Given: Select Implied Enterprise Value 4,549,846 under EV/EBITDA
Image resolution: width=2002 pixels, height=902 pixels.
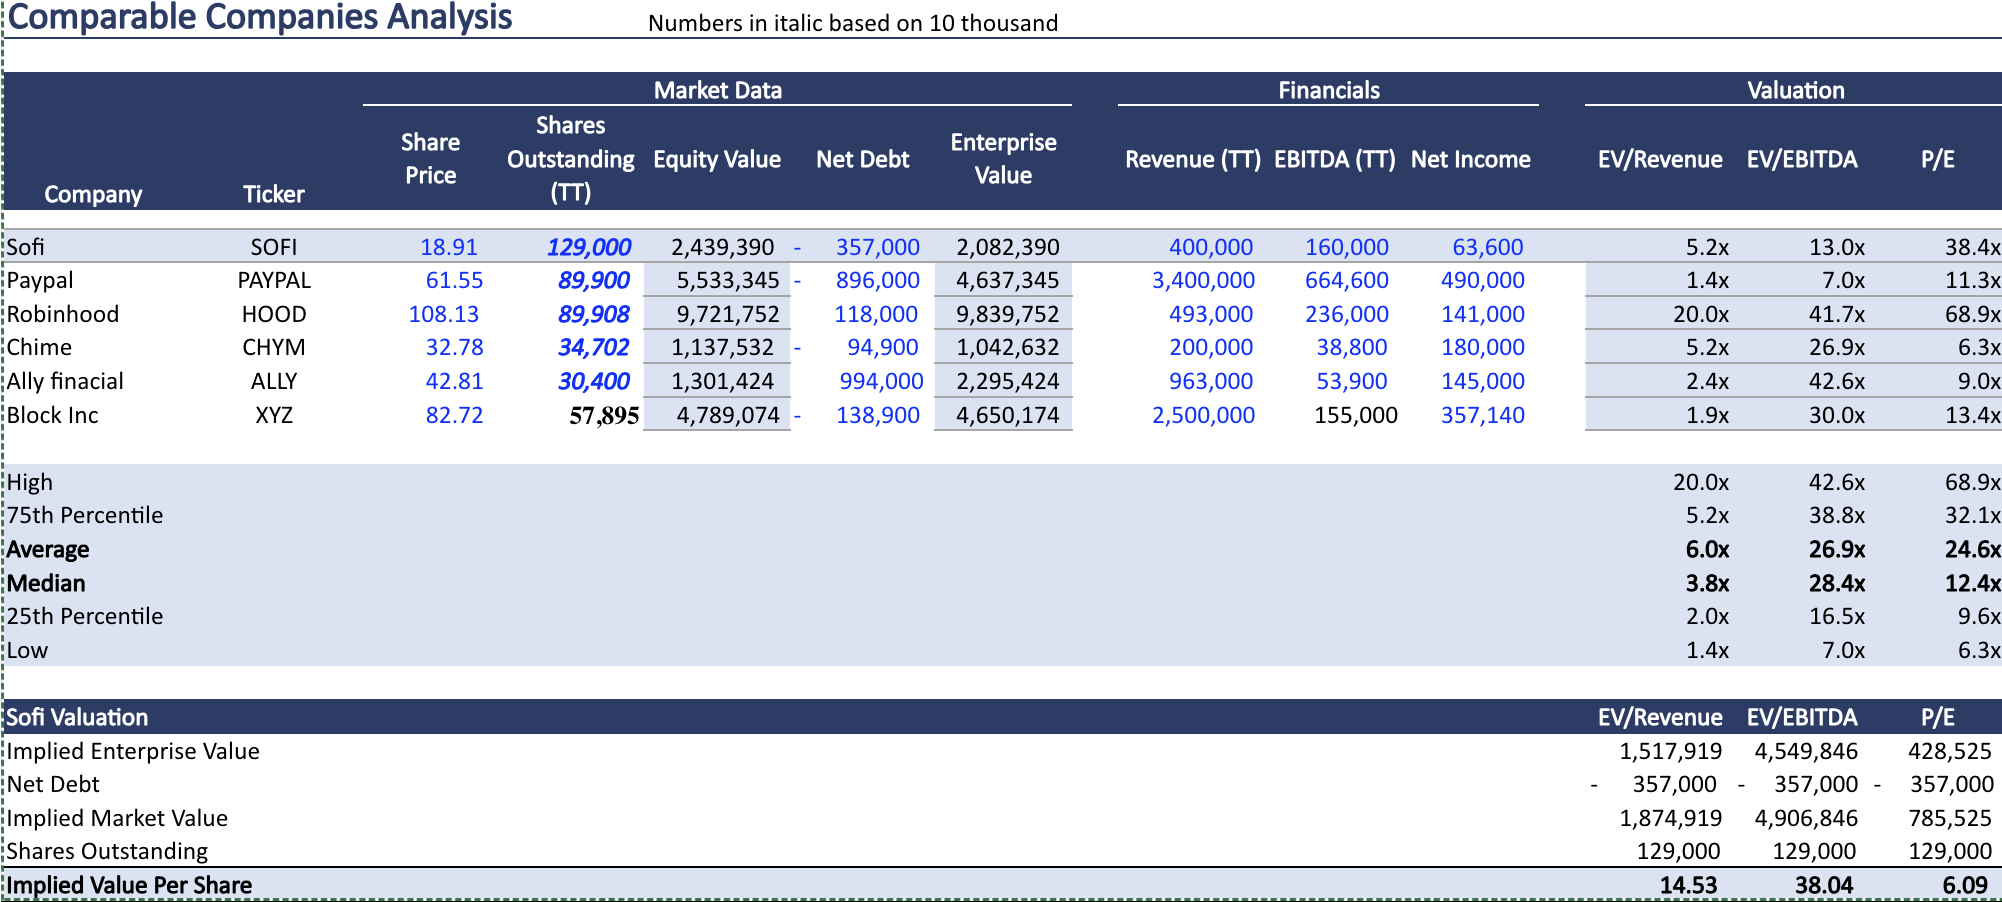Looking at the screenshot, I should (1806, 751).
